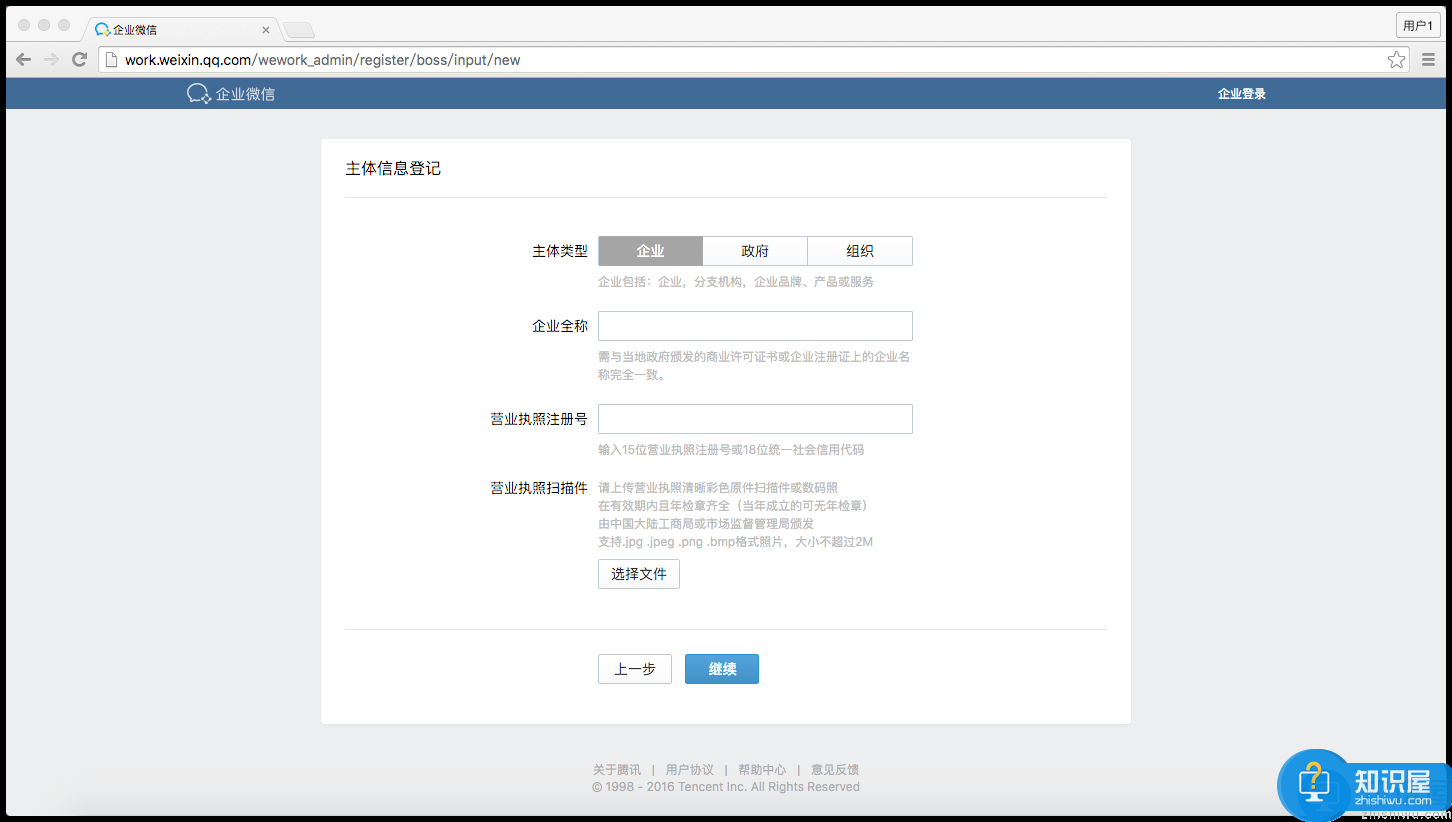Click the 营业执照注册号 input field

coord(755,419)
